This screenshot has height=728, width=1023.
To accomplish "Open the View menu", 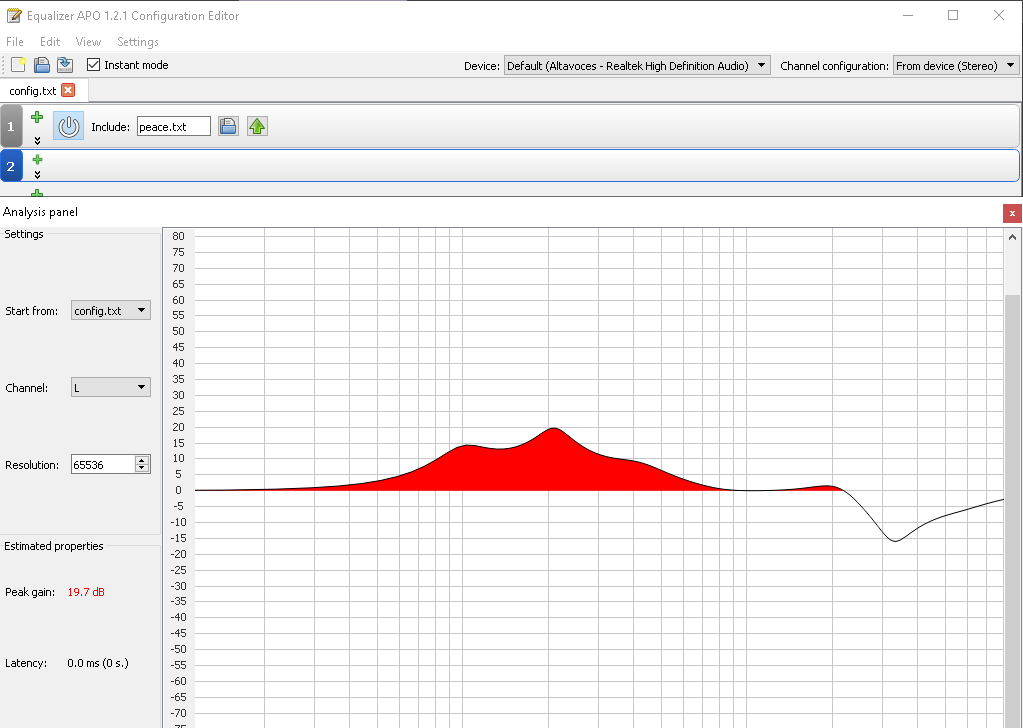I will point(88,42).
